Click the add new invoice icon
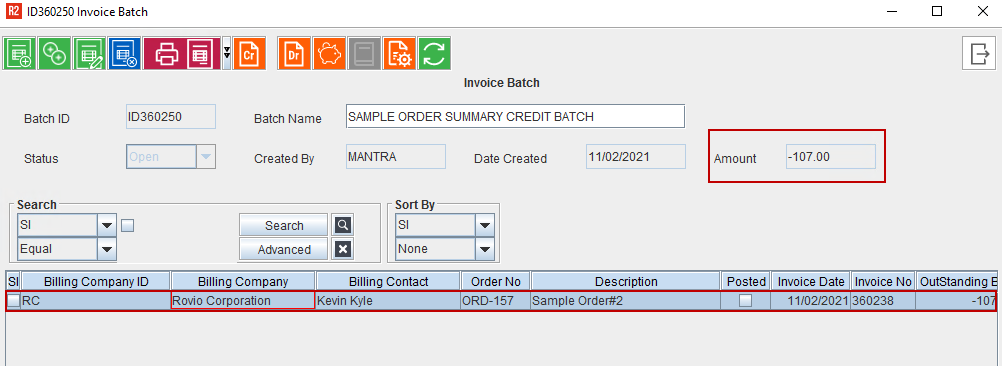This screenshot has height=366, width=1002. coord(19,53)
